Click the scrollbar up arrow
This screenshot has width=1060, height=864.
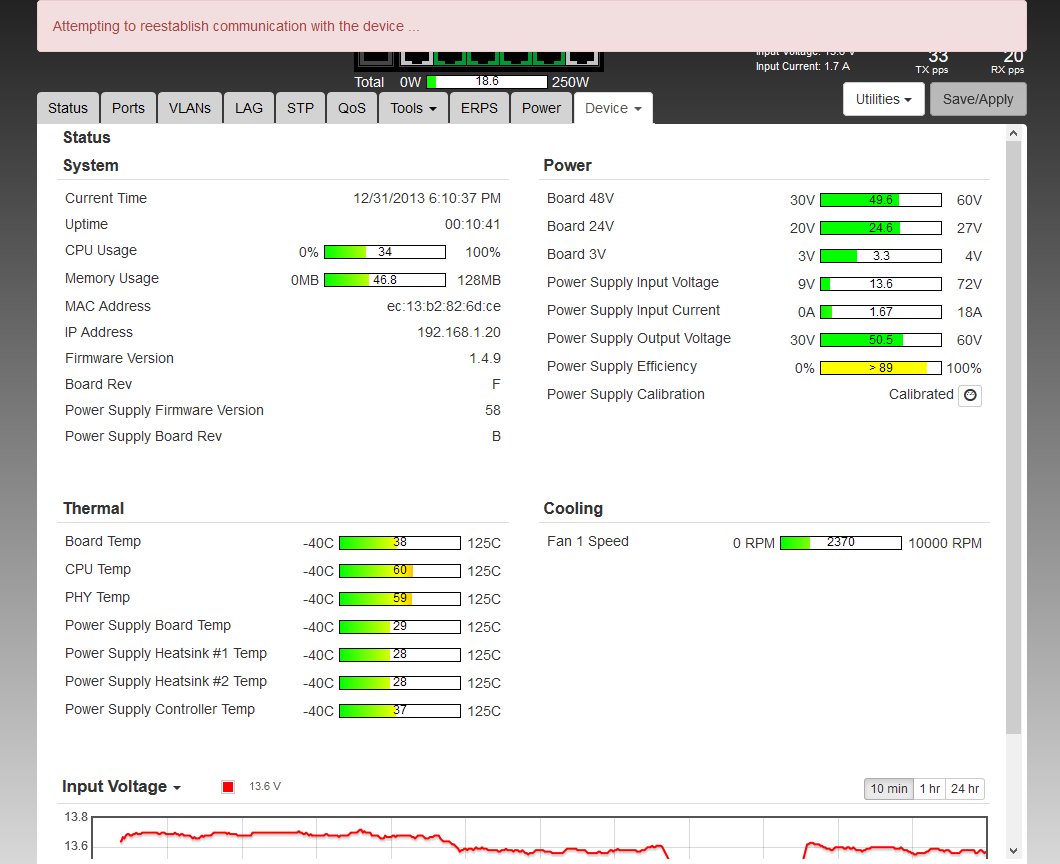click(1014, 133)
